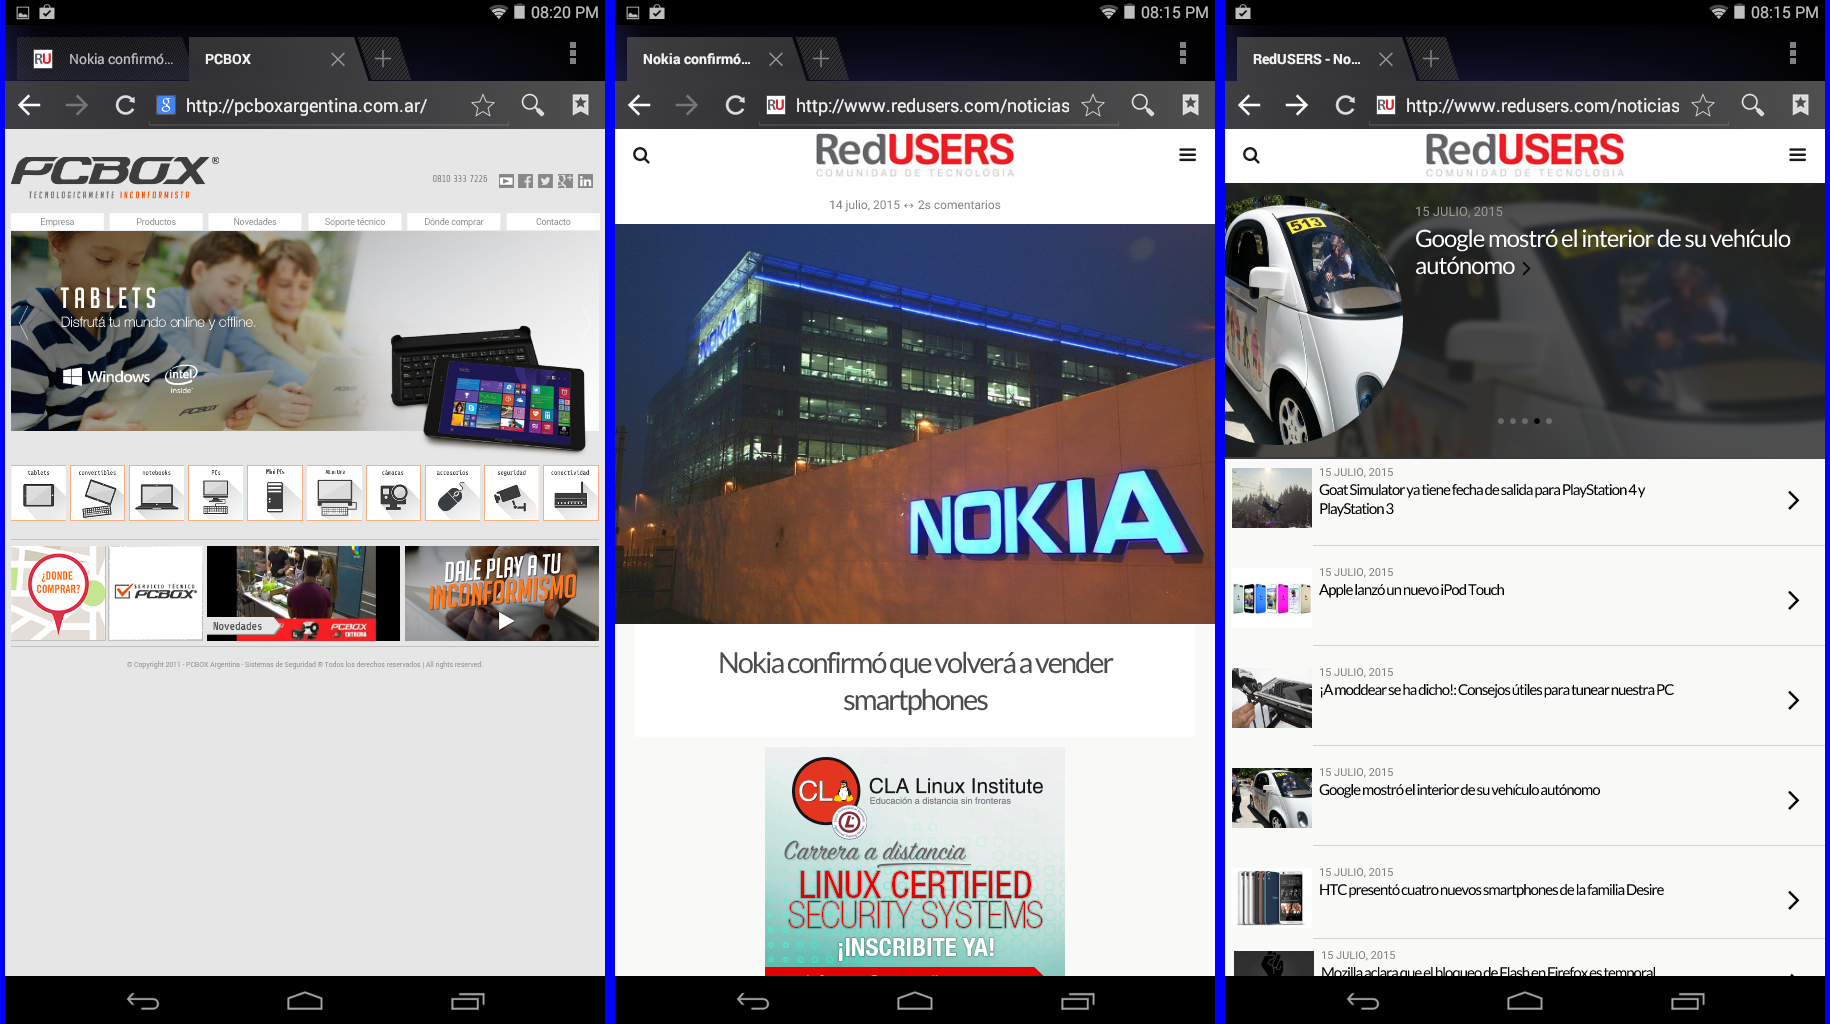
Task: Open Contacto menu on PCBOX site
Action: pos(553,222)
